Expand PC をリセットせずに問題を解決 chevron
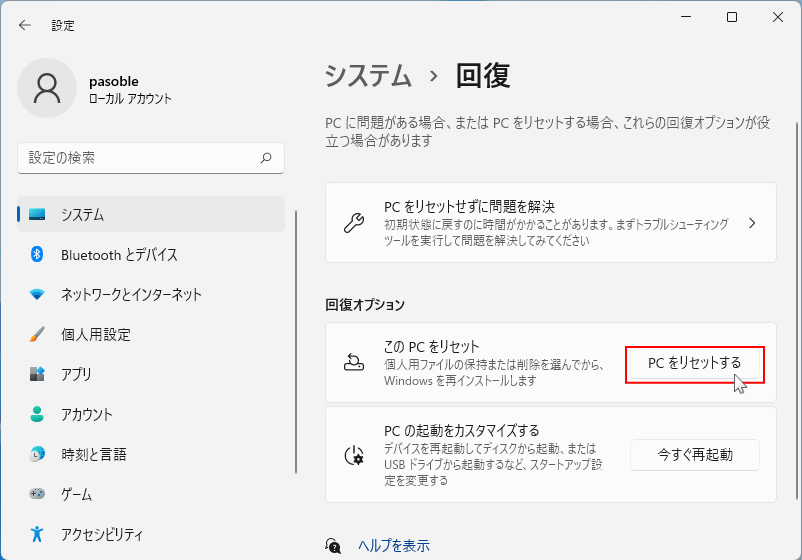The width and height of the screenshot is (802, 560). pos(752,223)
